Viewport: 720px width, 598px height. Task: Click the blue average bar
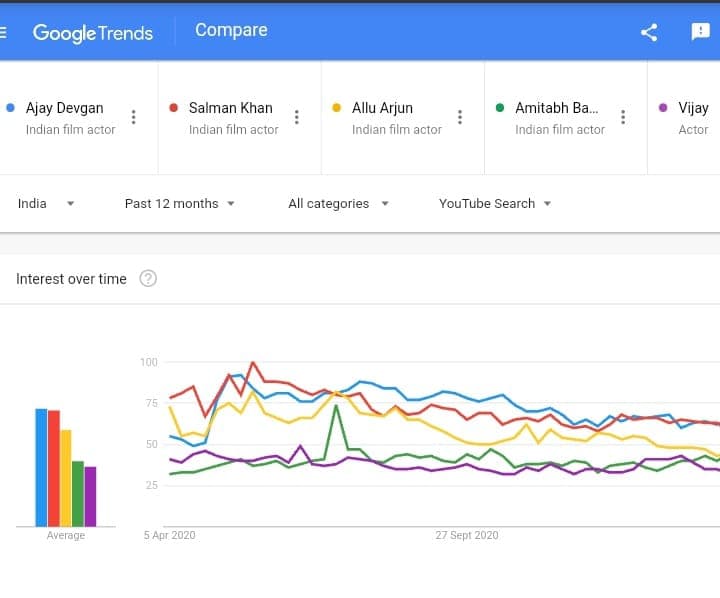(41, 467)
